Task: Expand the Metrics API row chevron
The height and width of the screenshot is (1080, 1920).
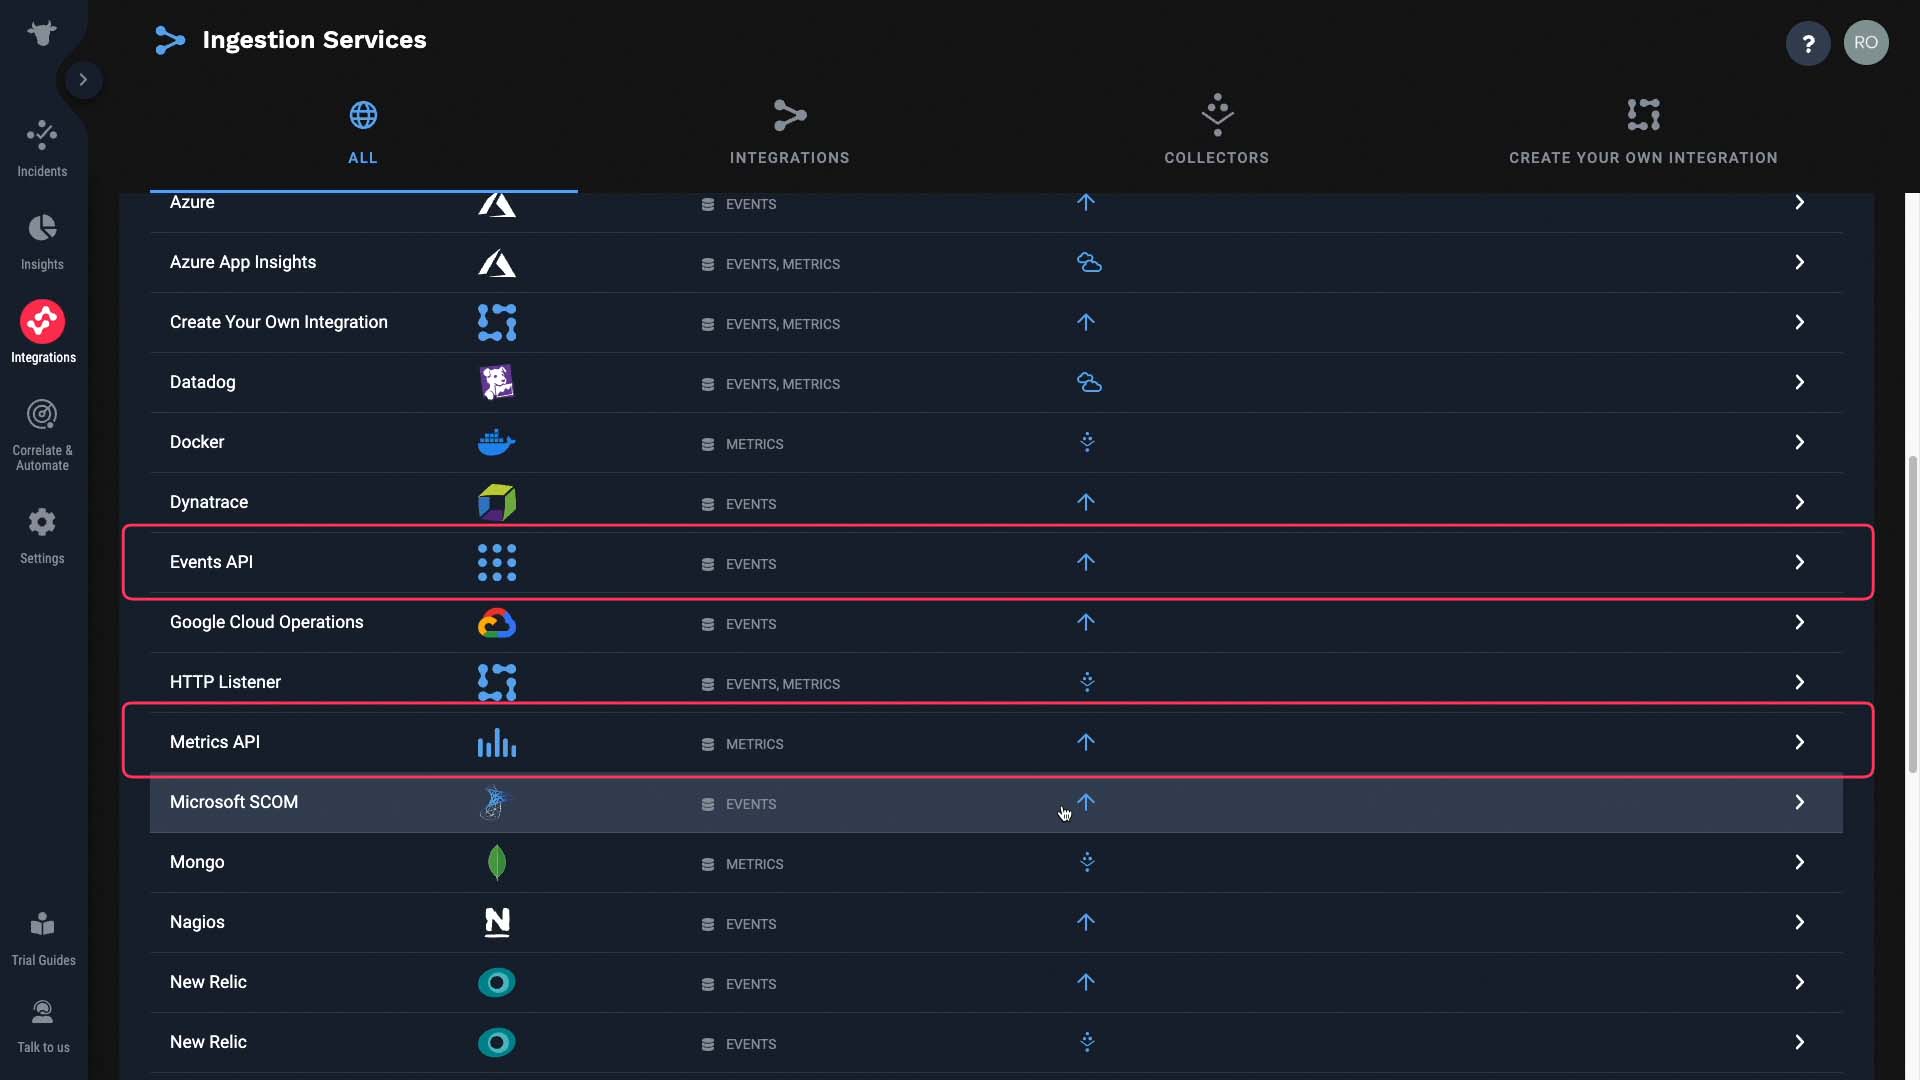Action: [x=1799, y=742]
